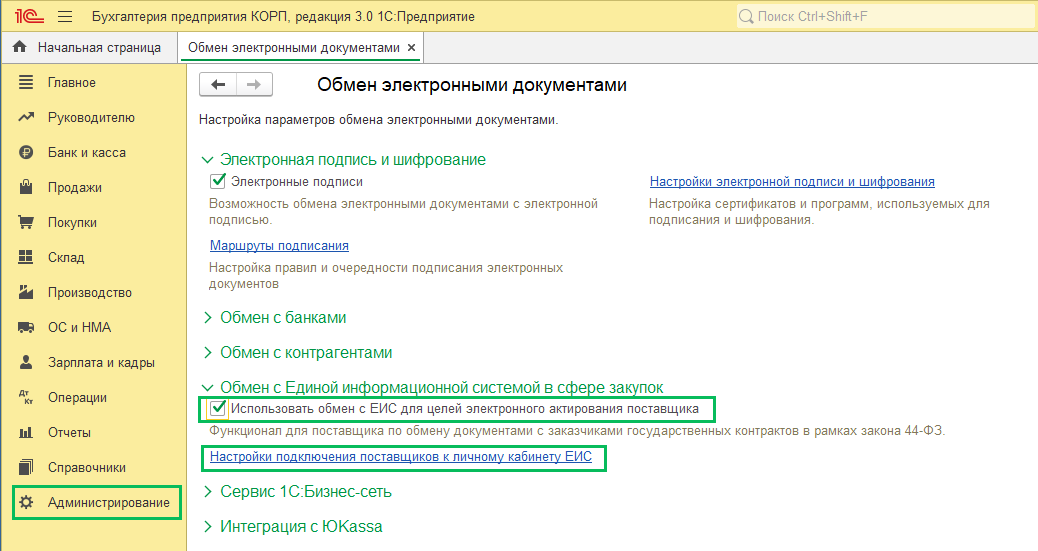Open the Отчеты menu section
The height and width of the screenshot is (551, 1038).
[x=70, y=432]
